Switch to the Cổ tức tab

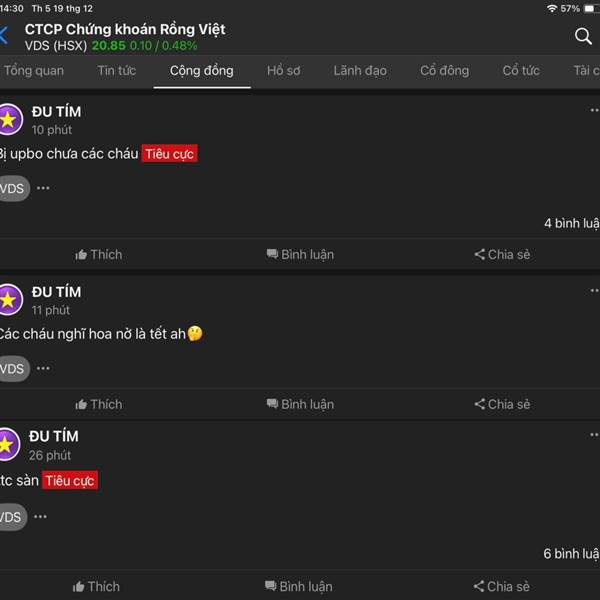tap(521, 70)
